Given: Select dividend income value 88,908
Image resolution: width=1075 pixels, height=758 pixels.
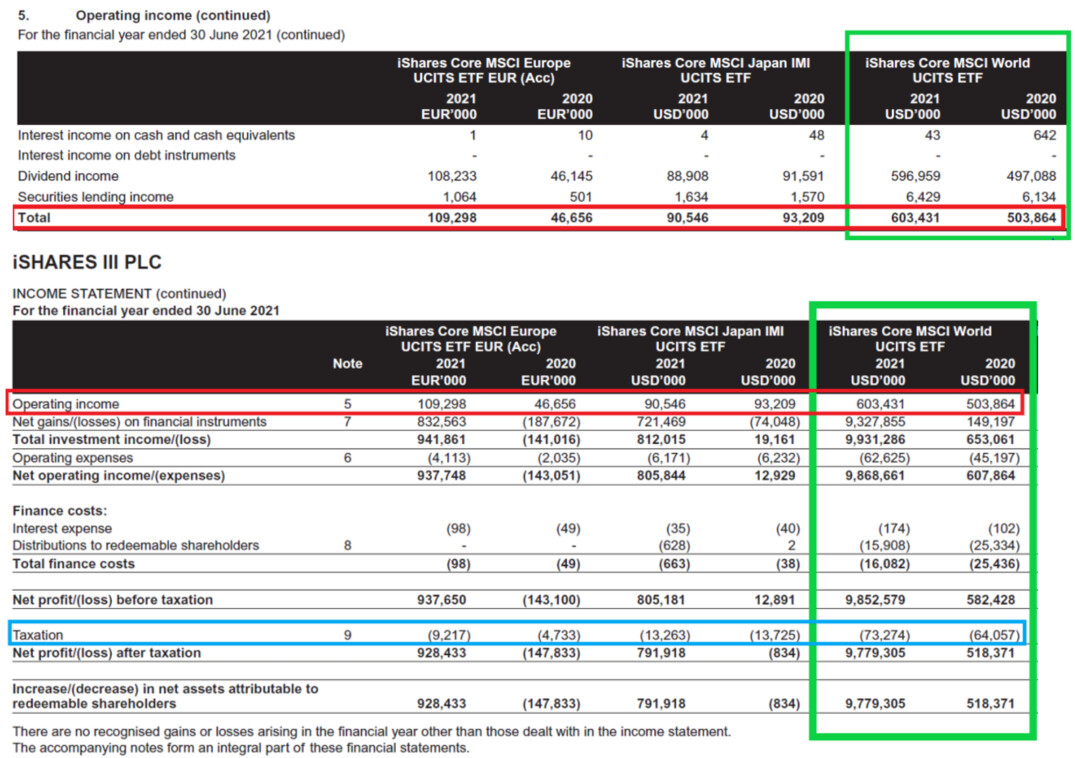Looking at the screenshot, I should [687, 176].
